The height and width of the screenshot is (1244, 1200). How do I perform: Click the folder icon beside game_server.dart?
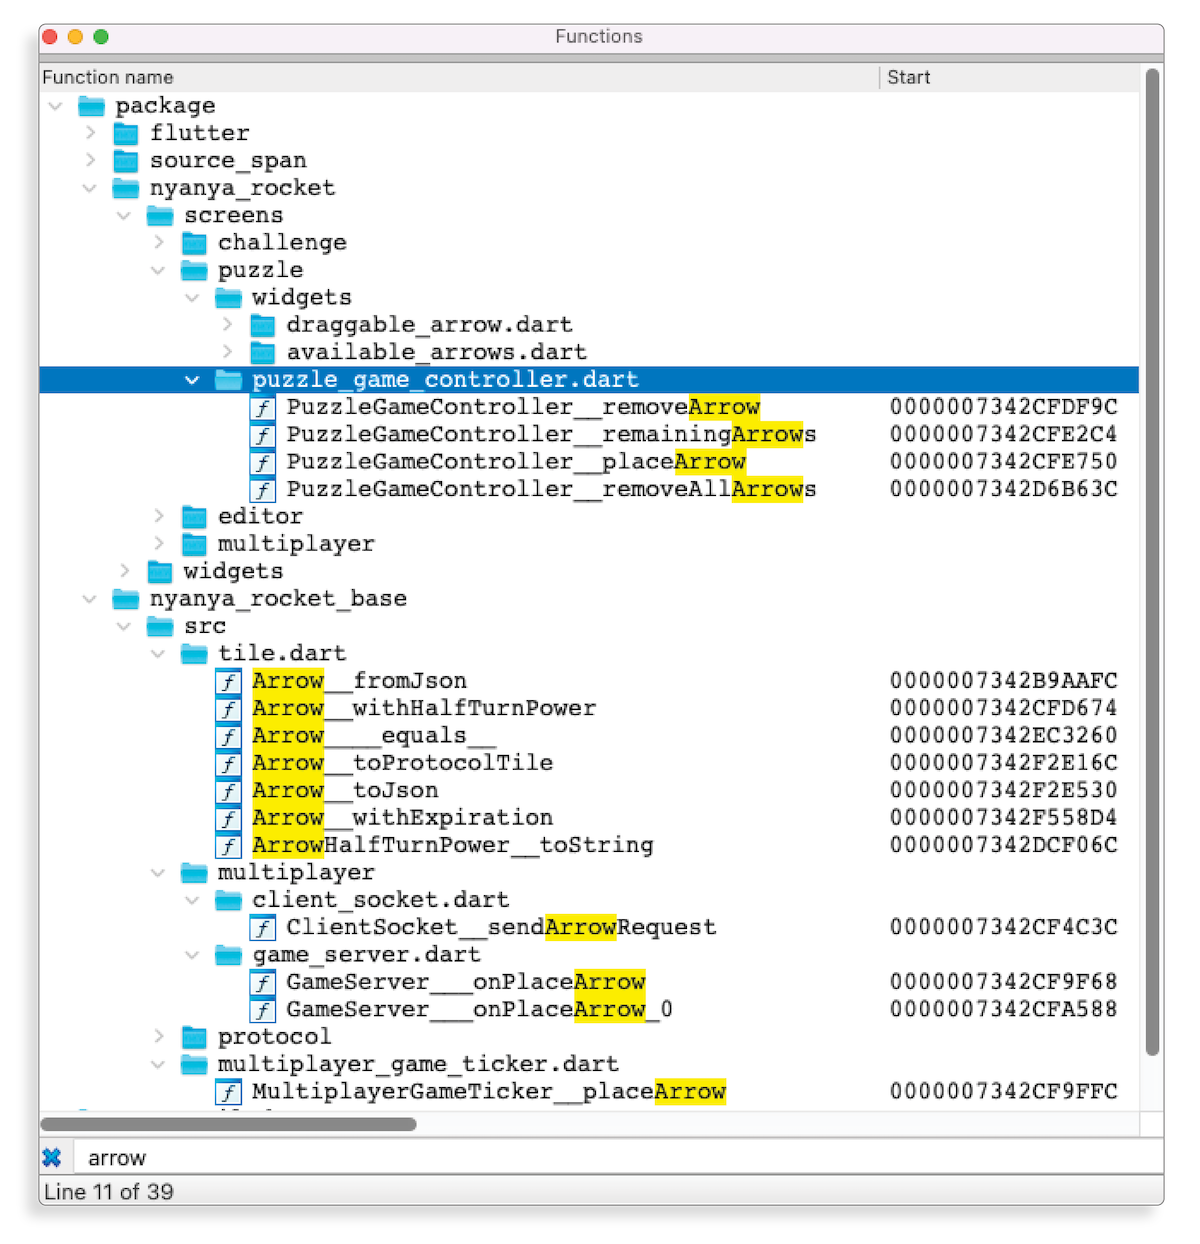(227, 955)
